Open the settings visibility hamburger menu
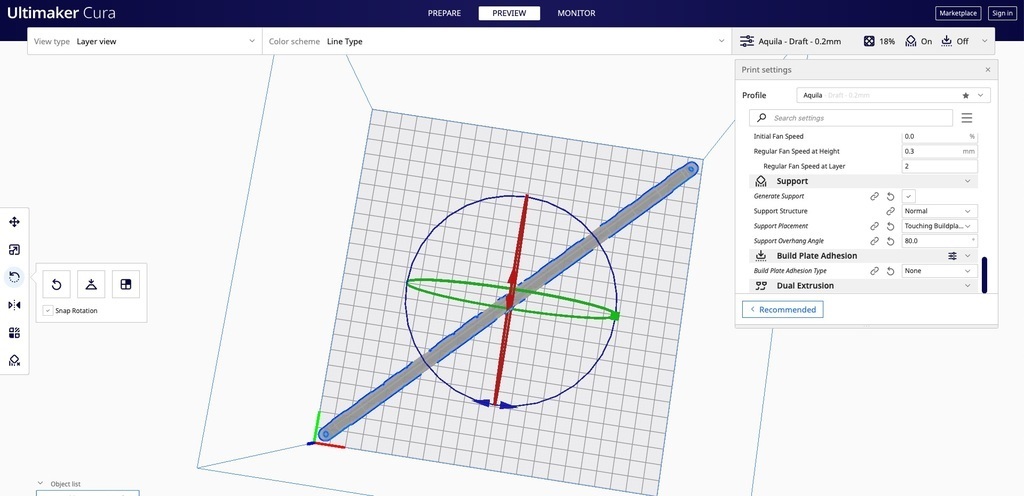This screenshot has width=1024, height=496. (966, 118)
